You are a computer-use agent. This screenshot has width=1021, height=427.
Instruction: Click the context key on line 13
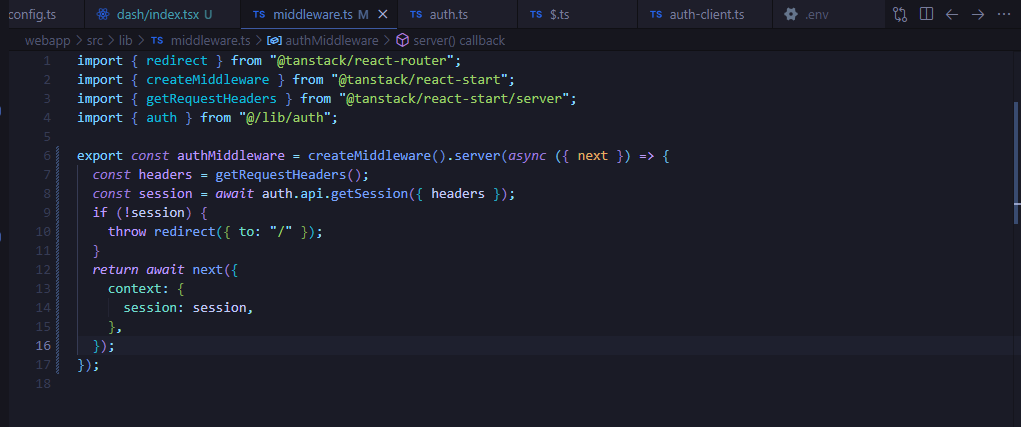click(x=135, y=288)
